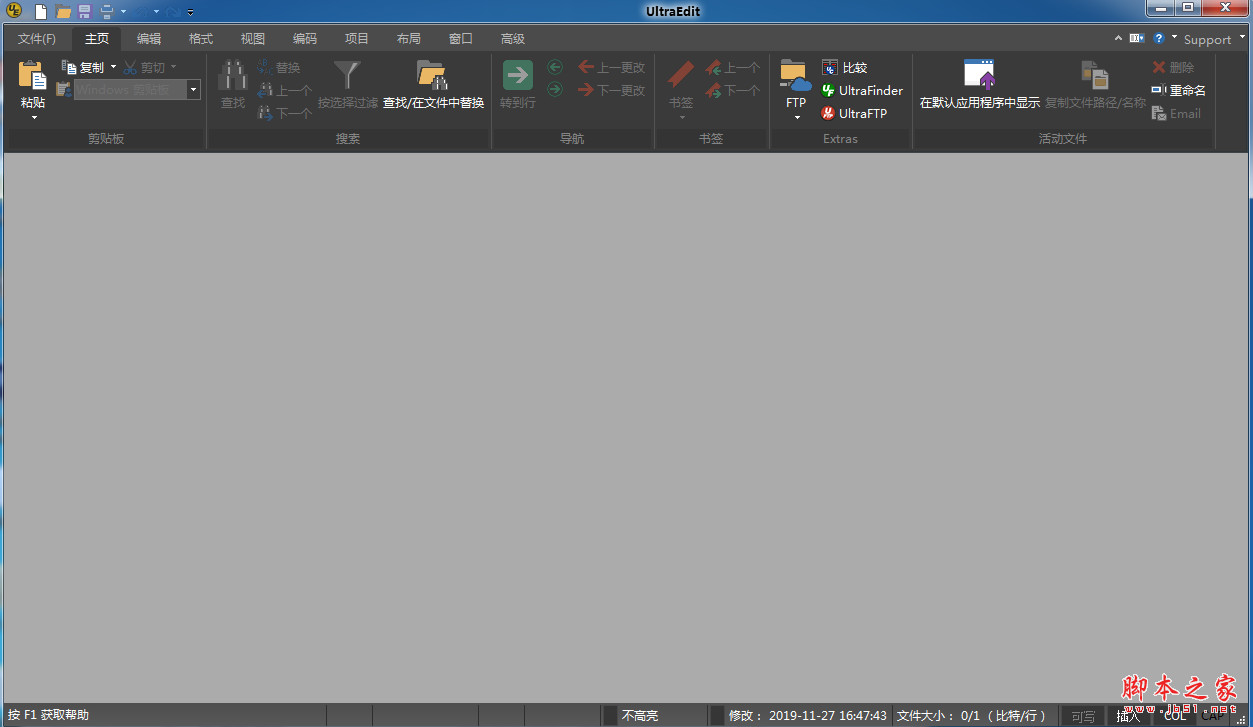Click the New file icon in title bar
Screen dimensions: 1253x727
point(40,12)
